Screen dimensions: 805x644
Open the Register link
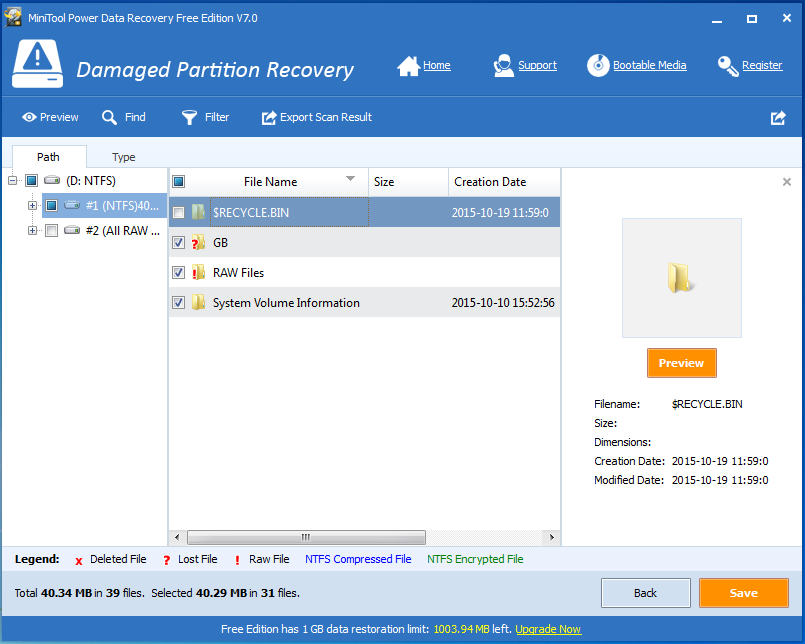point(762,65)
